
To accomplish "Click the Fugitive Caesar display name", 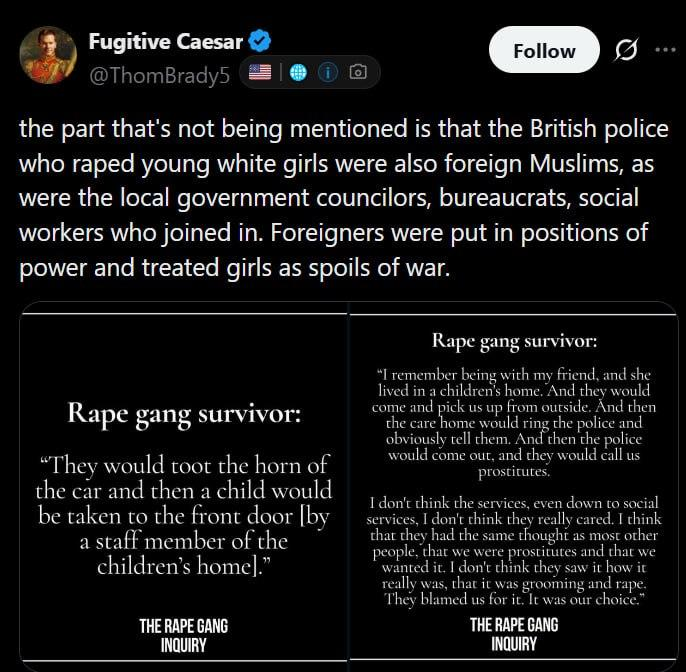I will [166, 42].
